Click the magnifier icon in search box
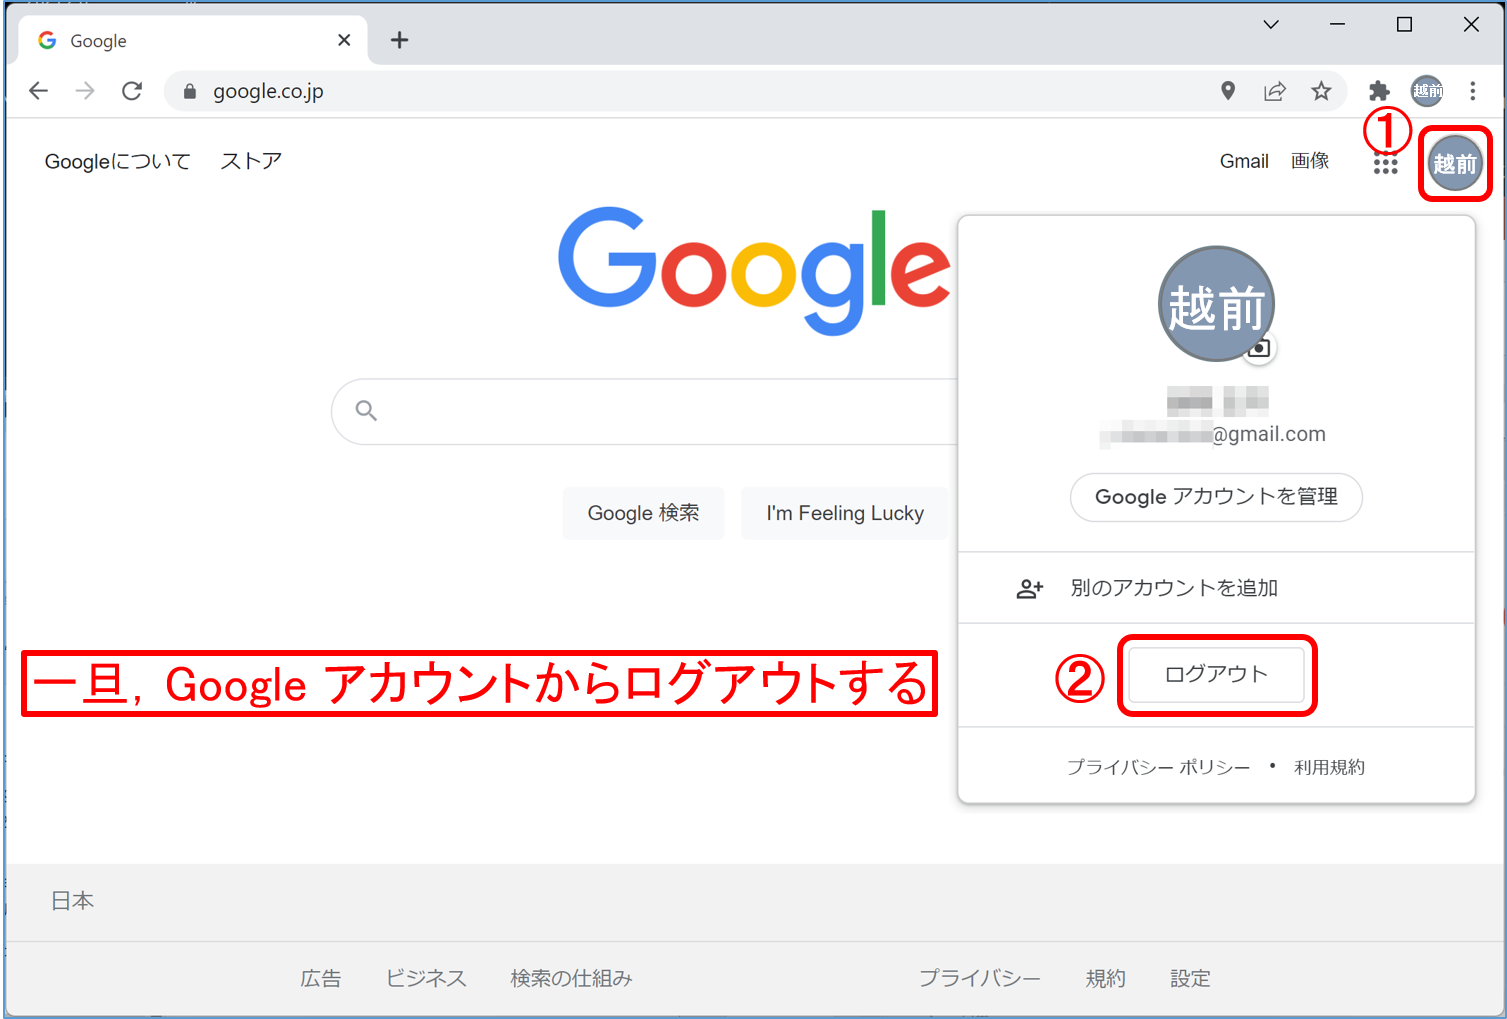This screenshot has width=1507, height=1019. click(366, 410)
